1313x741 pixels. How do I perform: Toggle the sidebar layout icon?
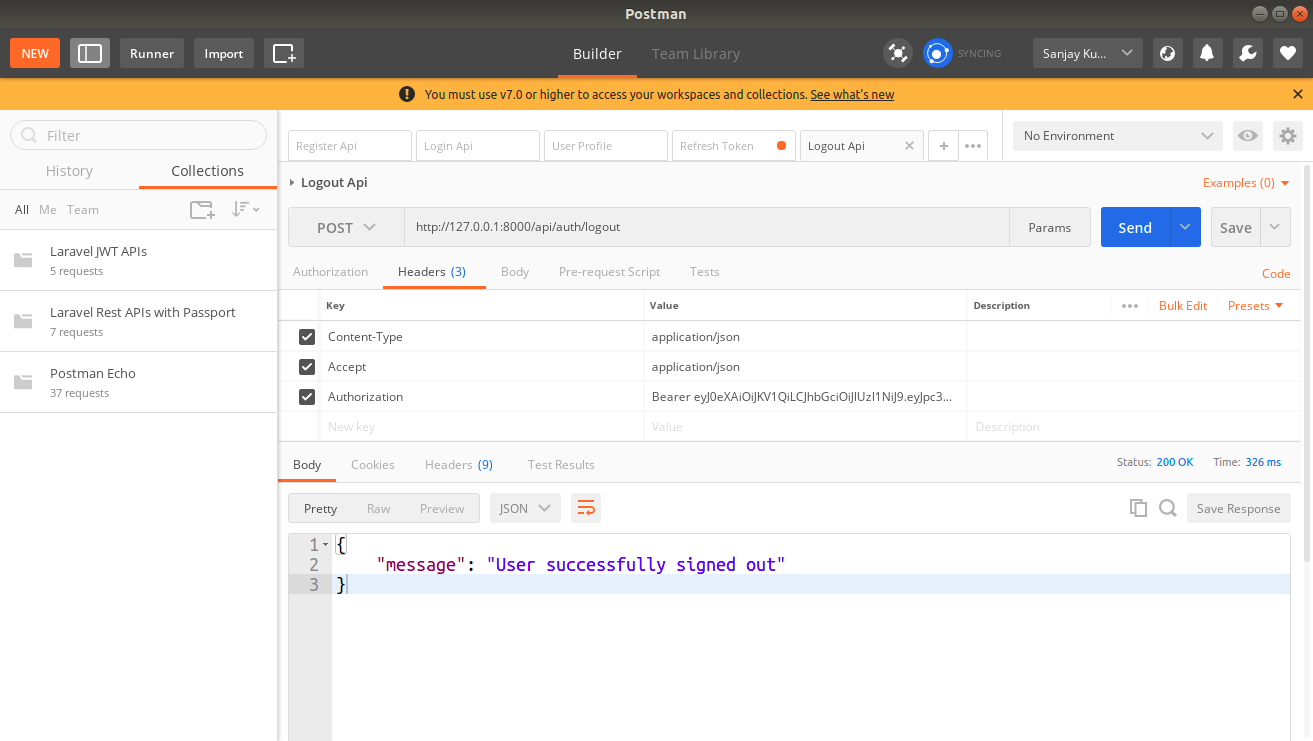pyautogui.click(x=90, y=53)
